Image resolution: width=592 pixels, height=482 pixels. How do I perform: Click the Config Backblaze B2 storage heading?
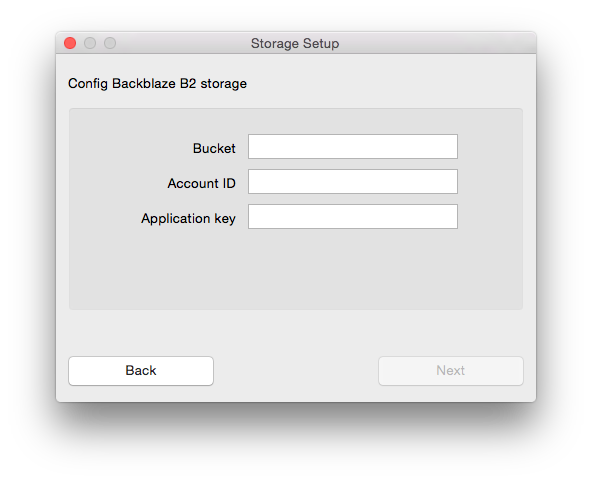click(x=157, y=83)
